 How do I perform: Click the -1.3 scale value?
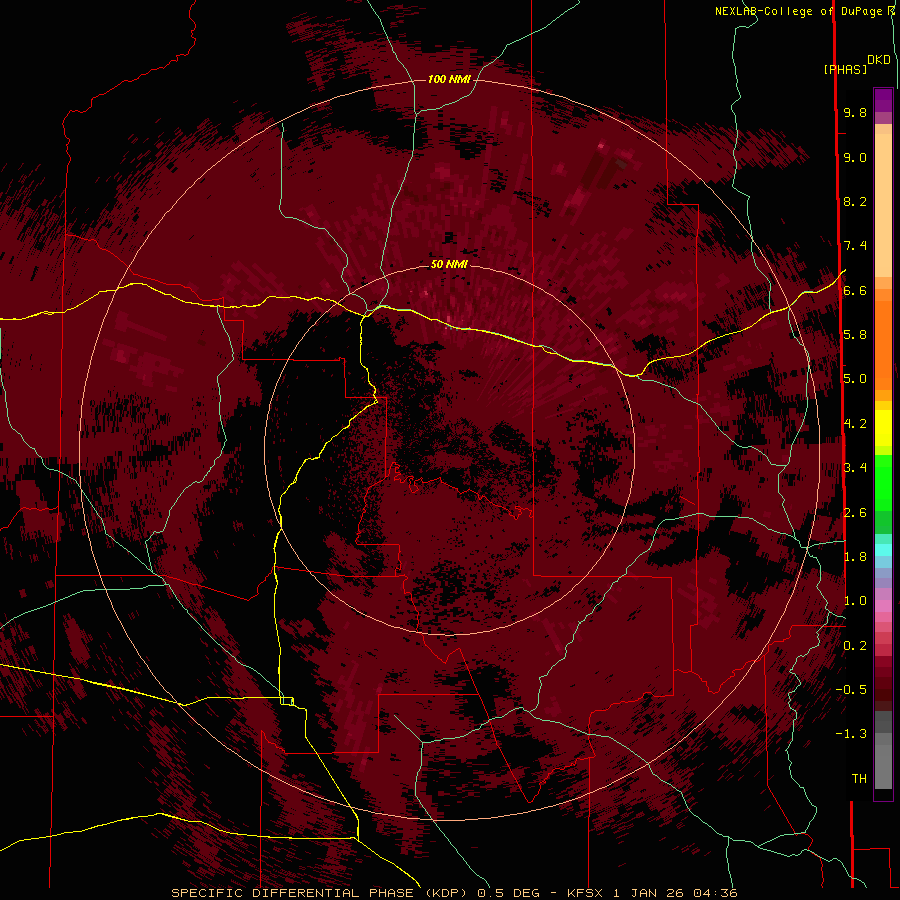(x=851, y=734)
